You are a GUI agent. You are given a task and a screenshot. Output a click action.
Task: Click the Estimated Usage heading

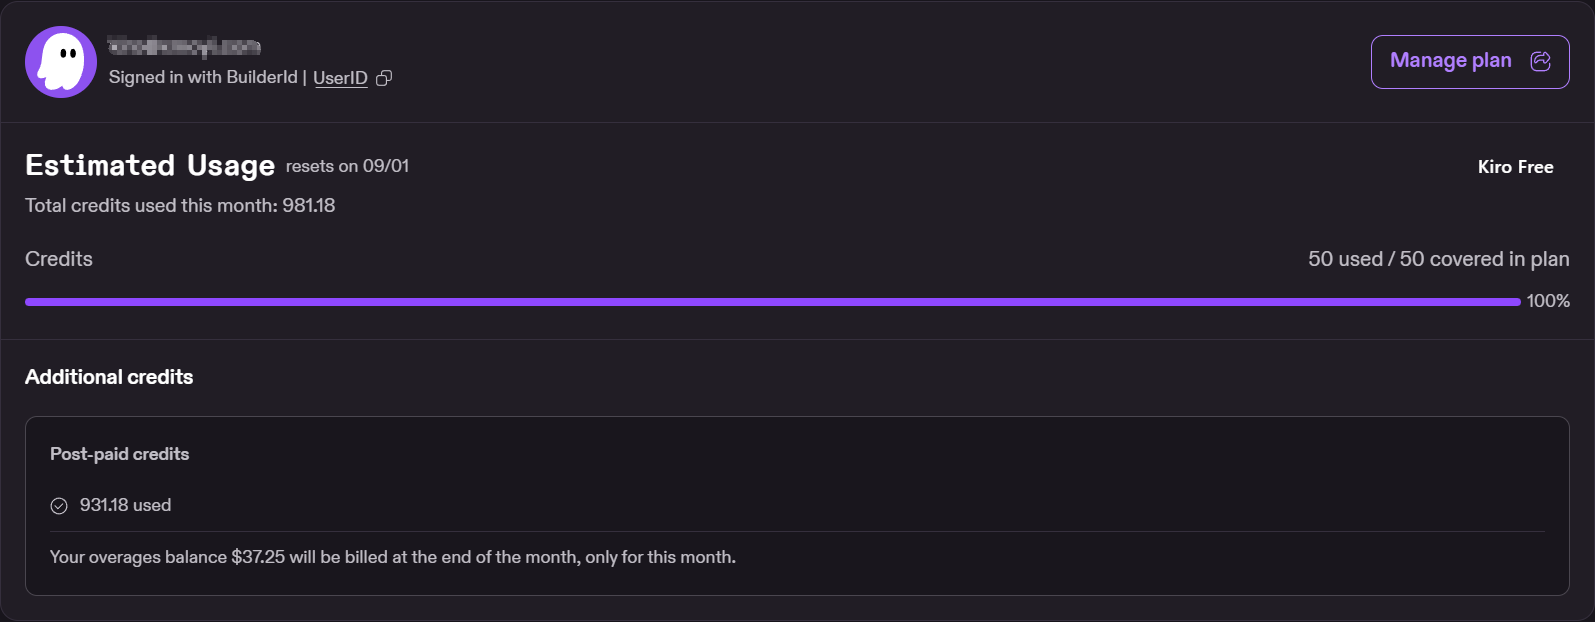150,165
